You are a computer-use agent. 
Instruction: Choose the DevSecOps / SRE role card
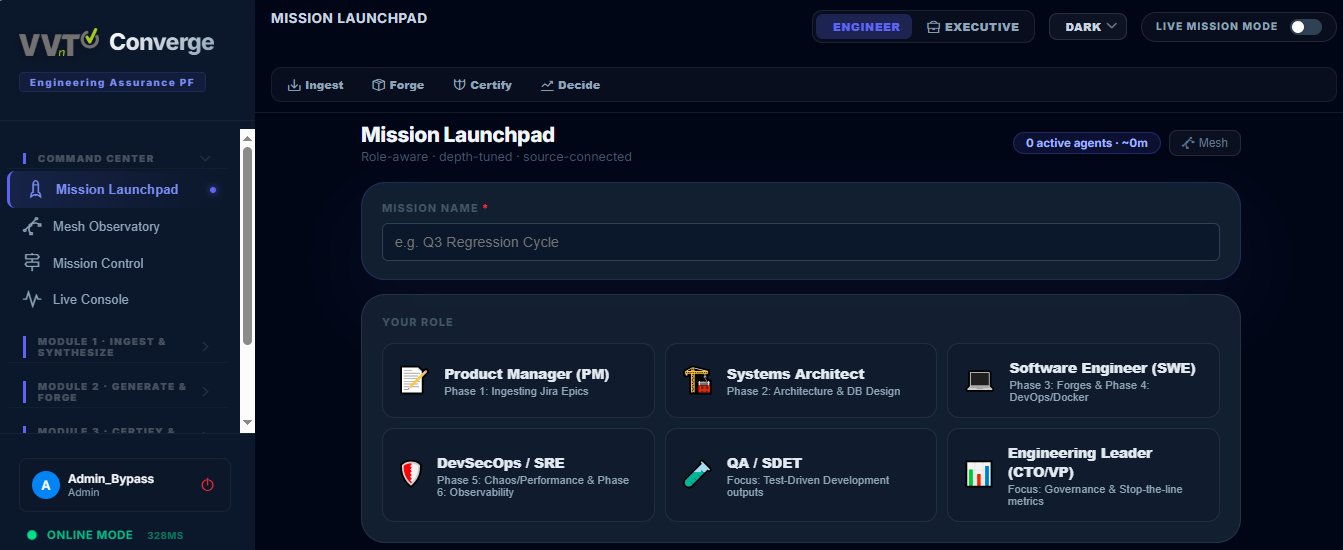click(518, 475)
